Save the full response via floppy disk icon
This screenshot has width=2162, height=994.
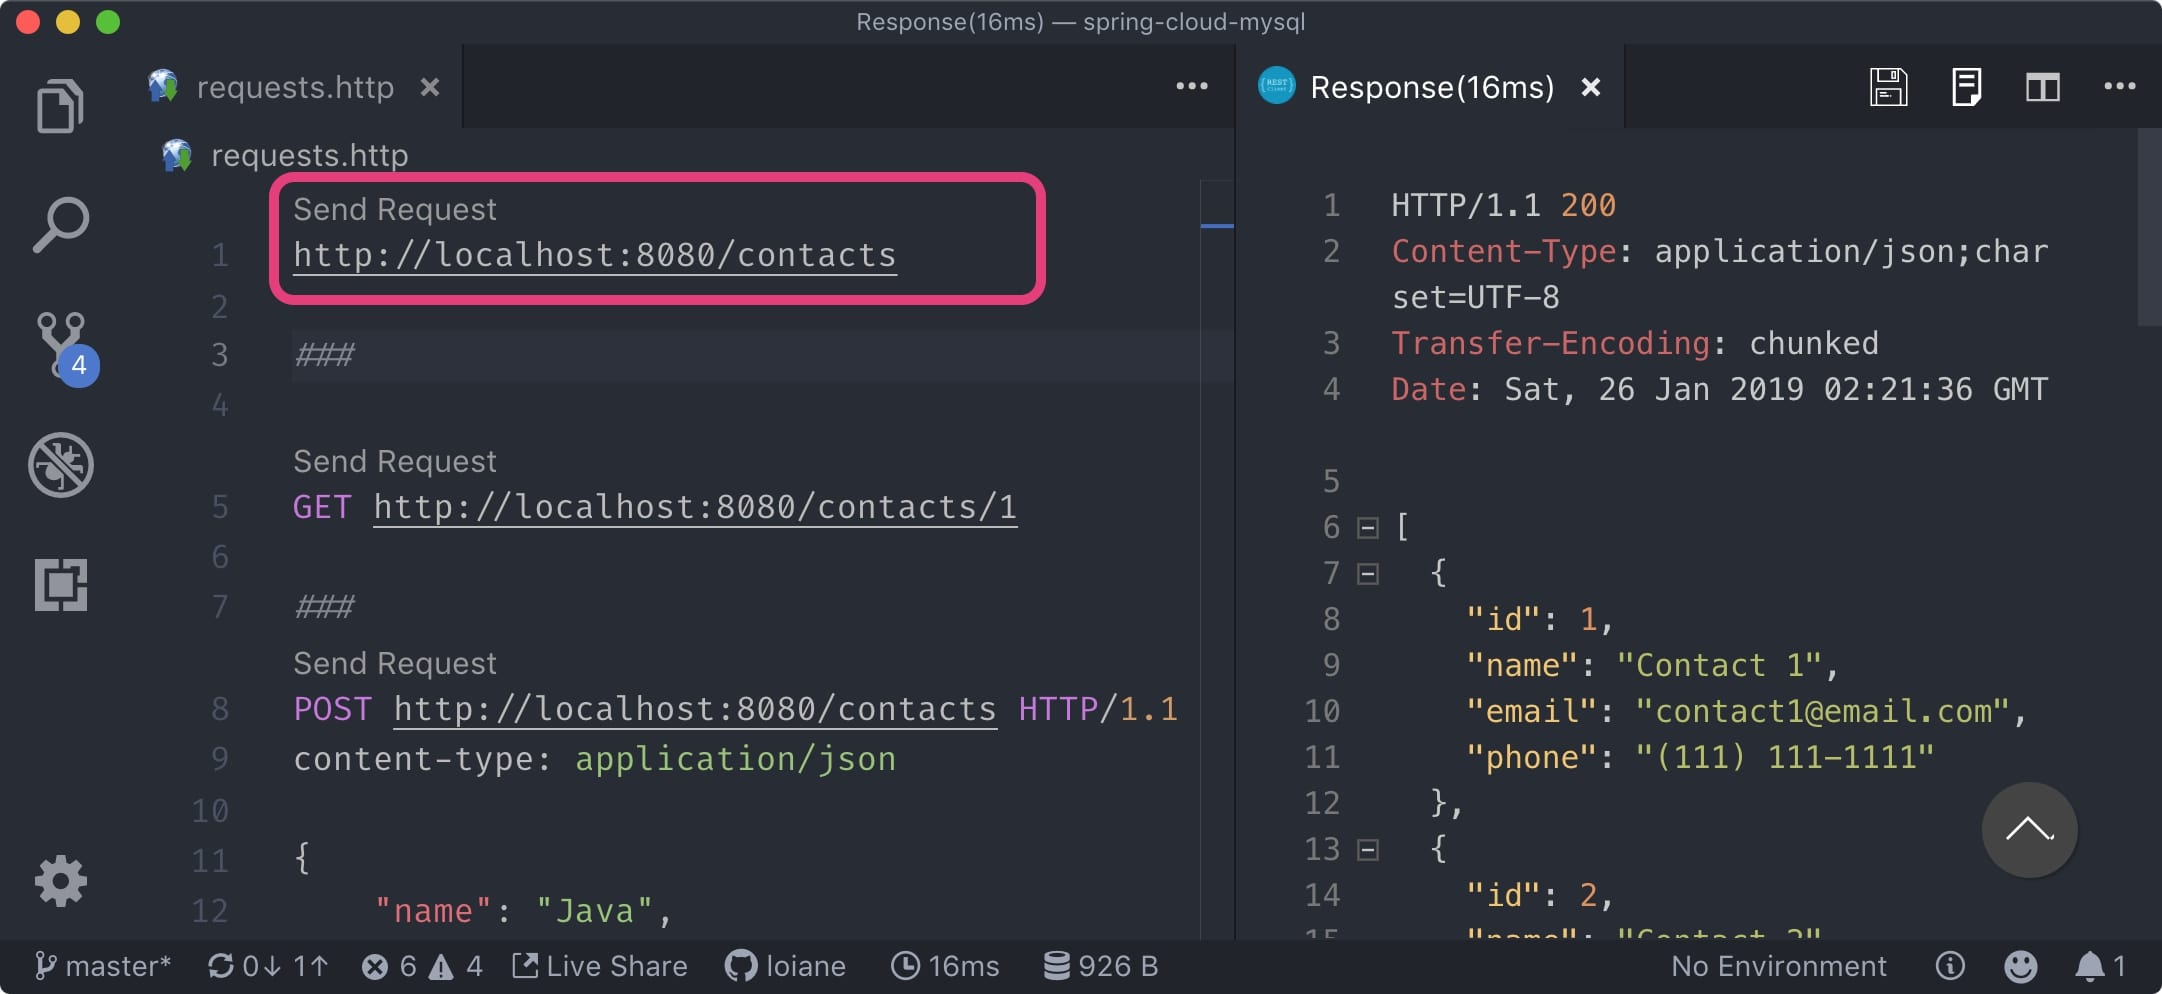[1888, 87]
